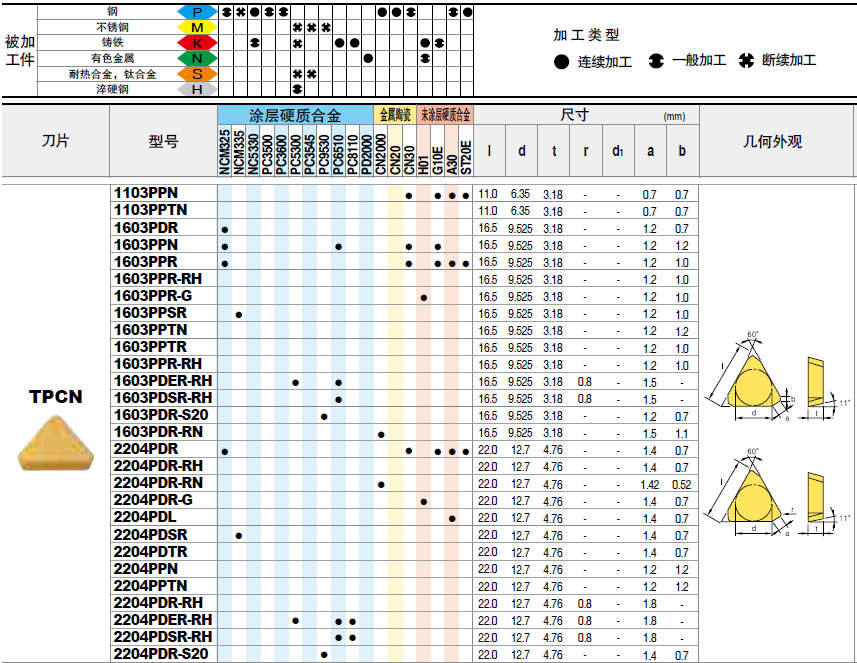Select the green N non-ferrous metal badge
Image resolution: width=857 pixels, height=663 pixels.
pos(197,58)
